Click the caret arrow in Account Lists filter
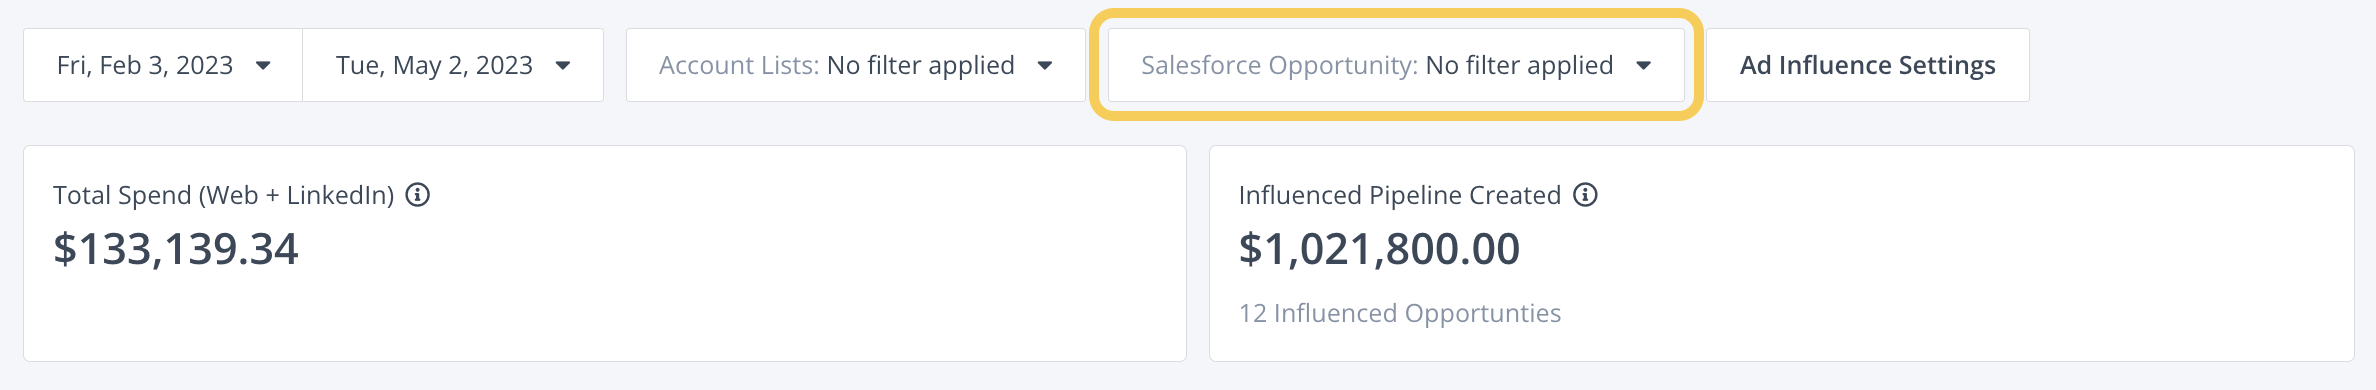Screen dimensions: 2376x390 [1045, 66]
